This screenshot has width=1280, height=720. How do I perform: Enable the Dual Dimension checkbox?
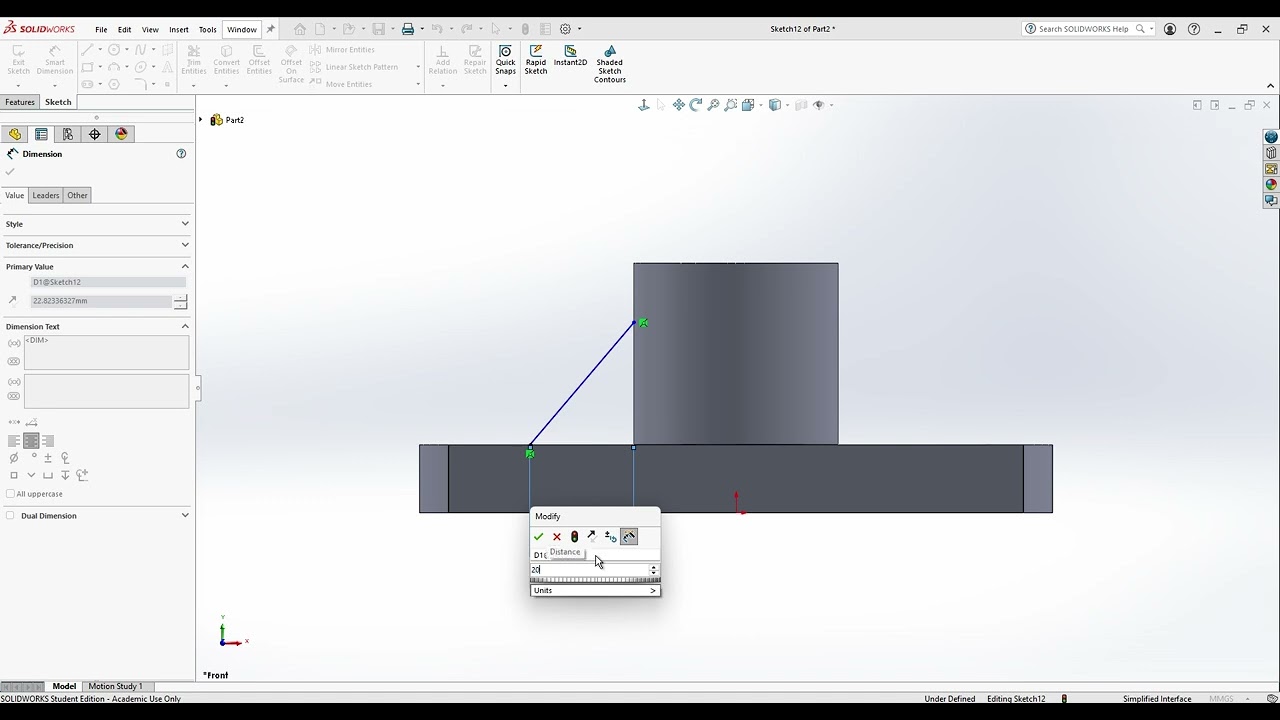pyautogui.click(x=11, y=516)
